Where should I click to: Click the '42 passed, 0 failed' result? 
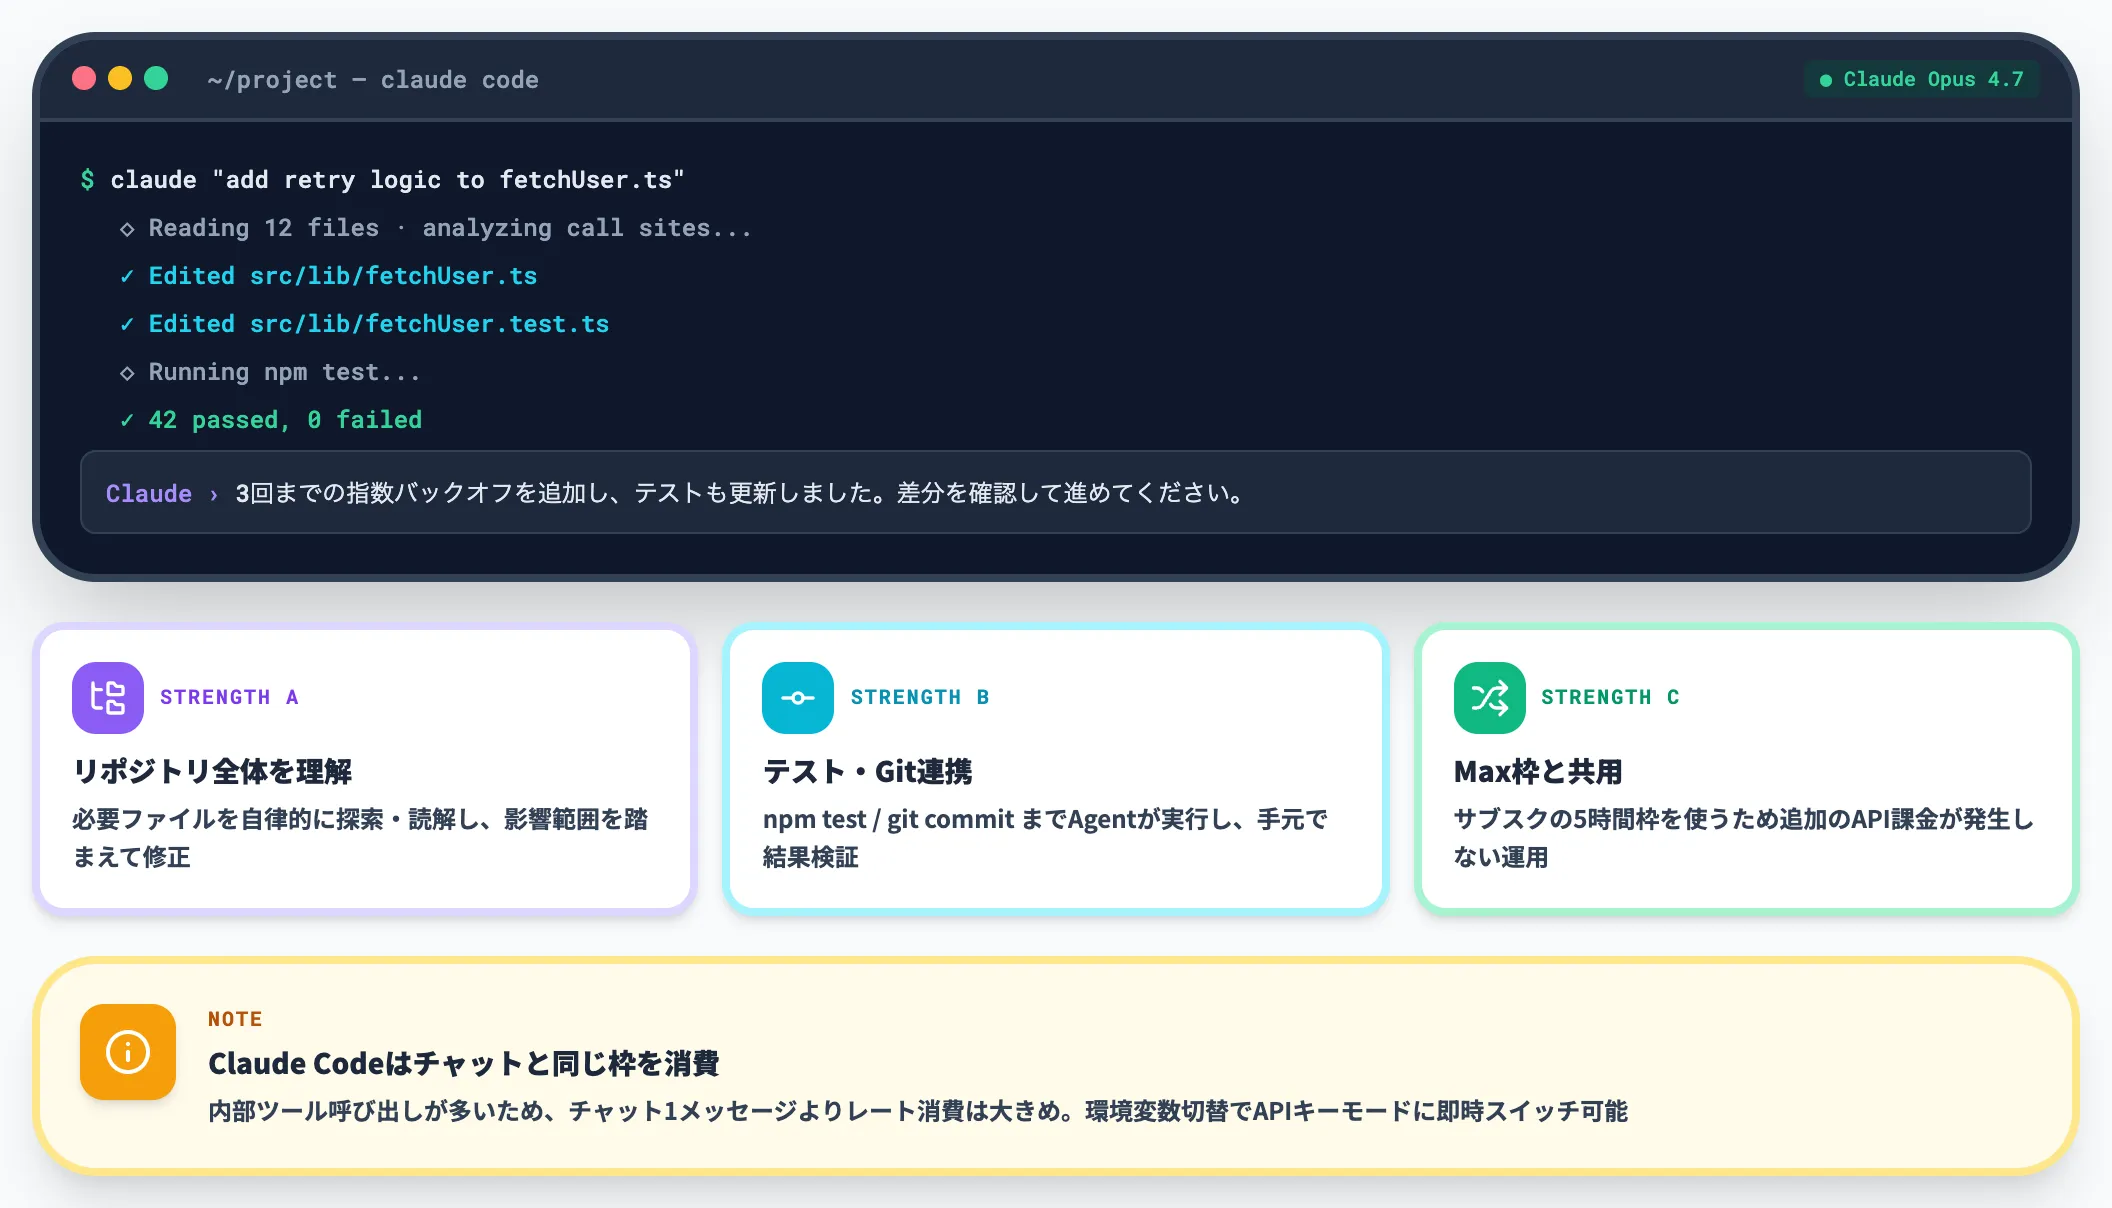(285, 420)
